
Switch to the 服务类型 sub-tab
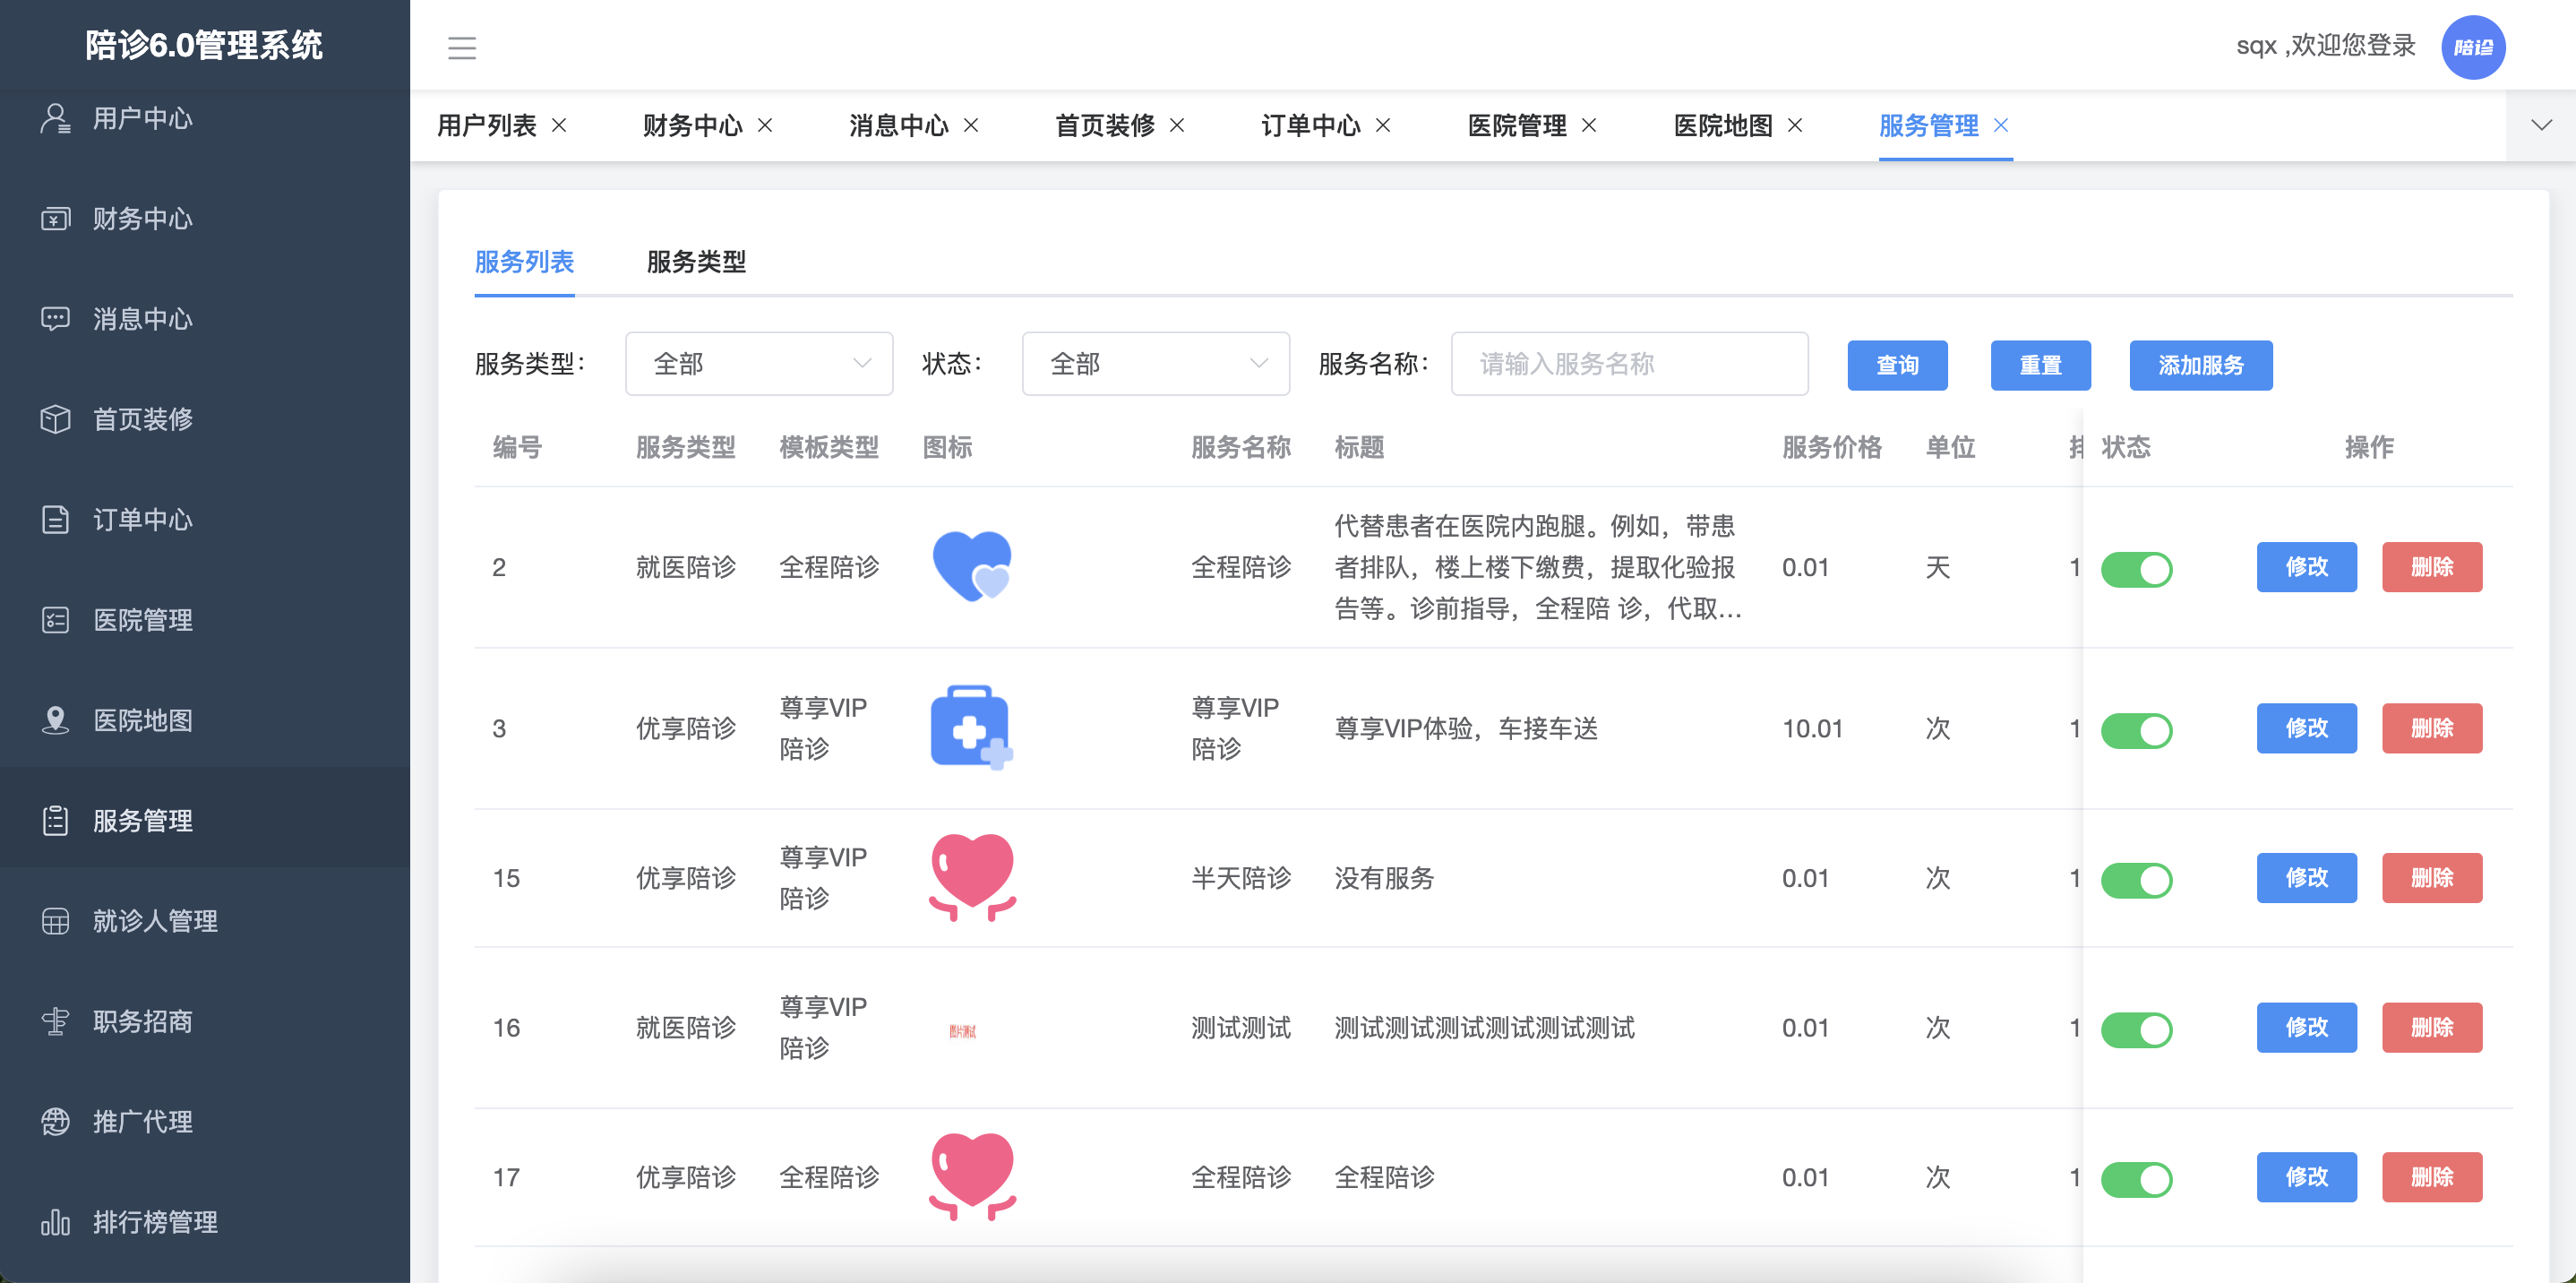[x=696, y=262]
